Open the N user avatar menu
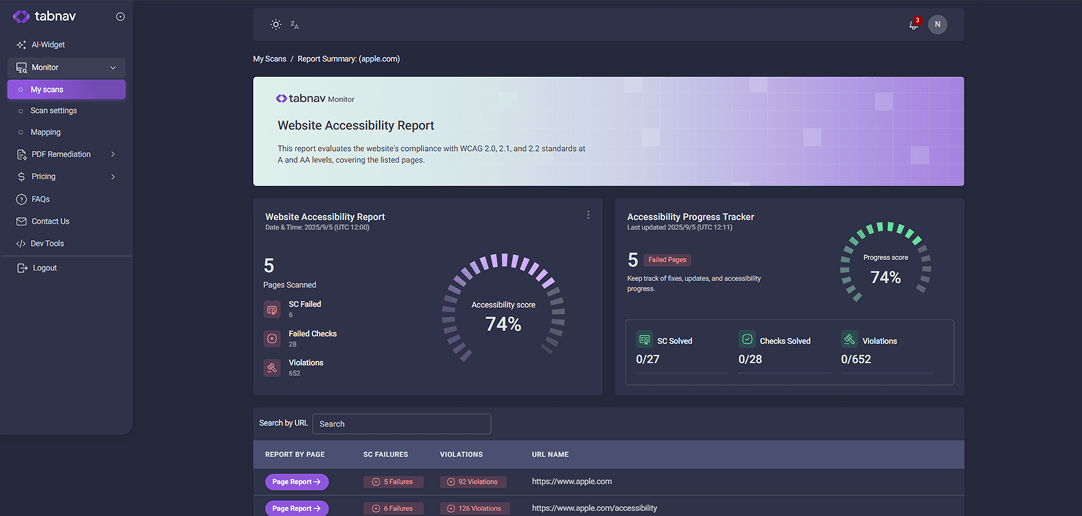Image resolution: width=1082 pixels, height=516 pixels. point(937,24)
